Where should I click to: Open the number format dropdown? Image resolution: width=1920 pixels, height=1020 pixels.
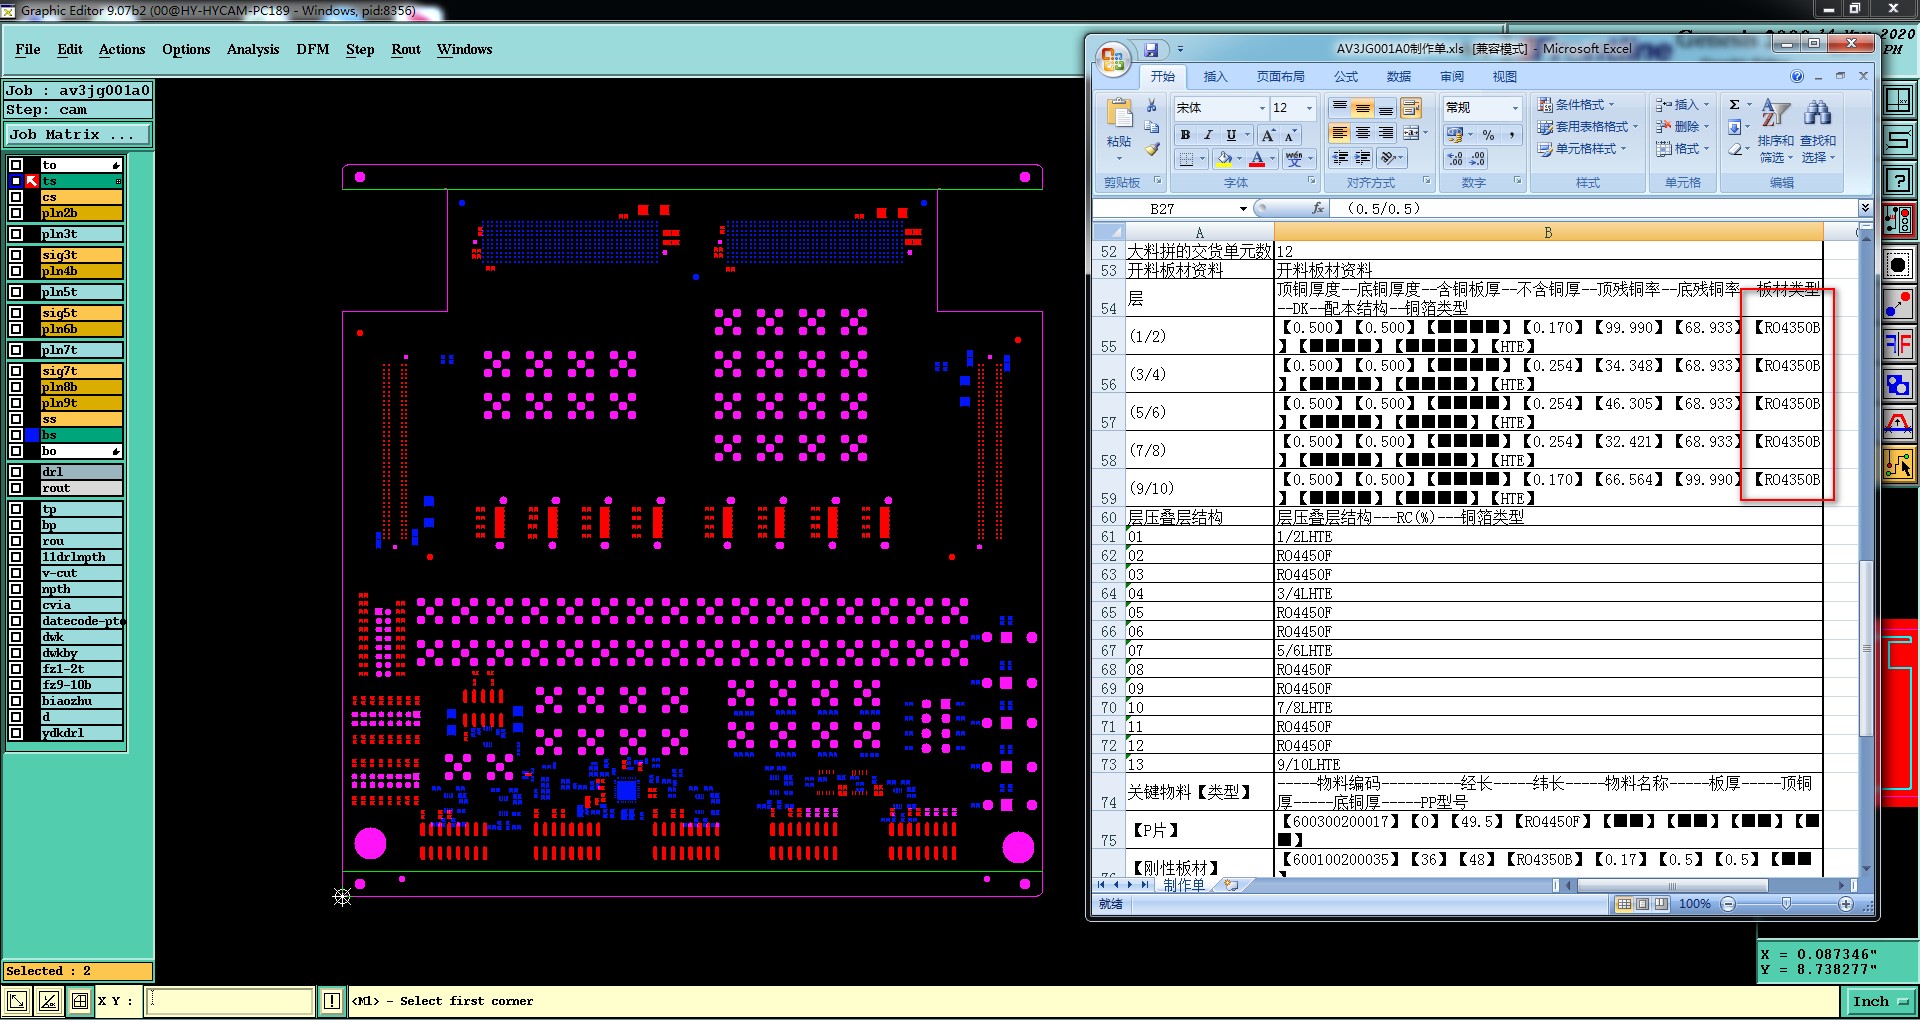1515,108
